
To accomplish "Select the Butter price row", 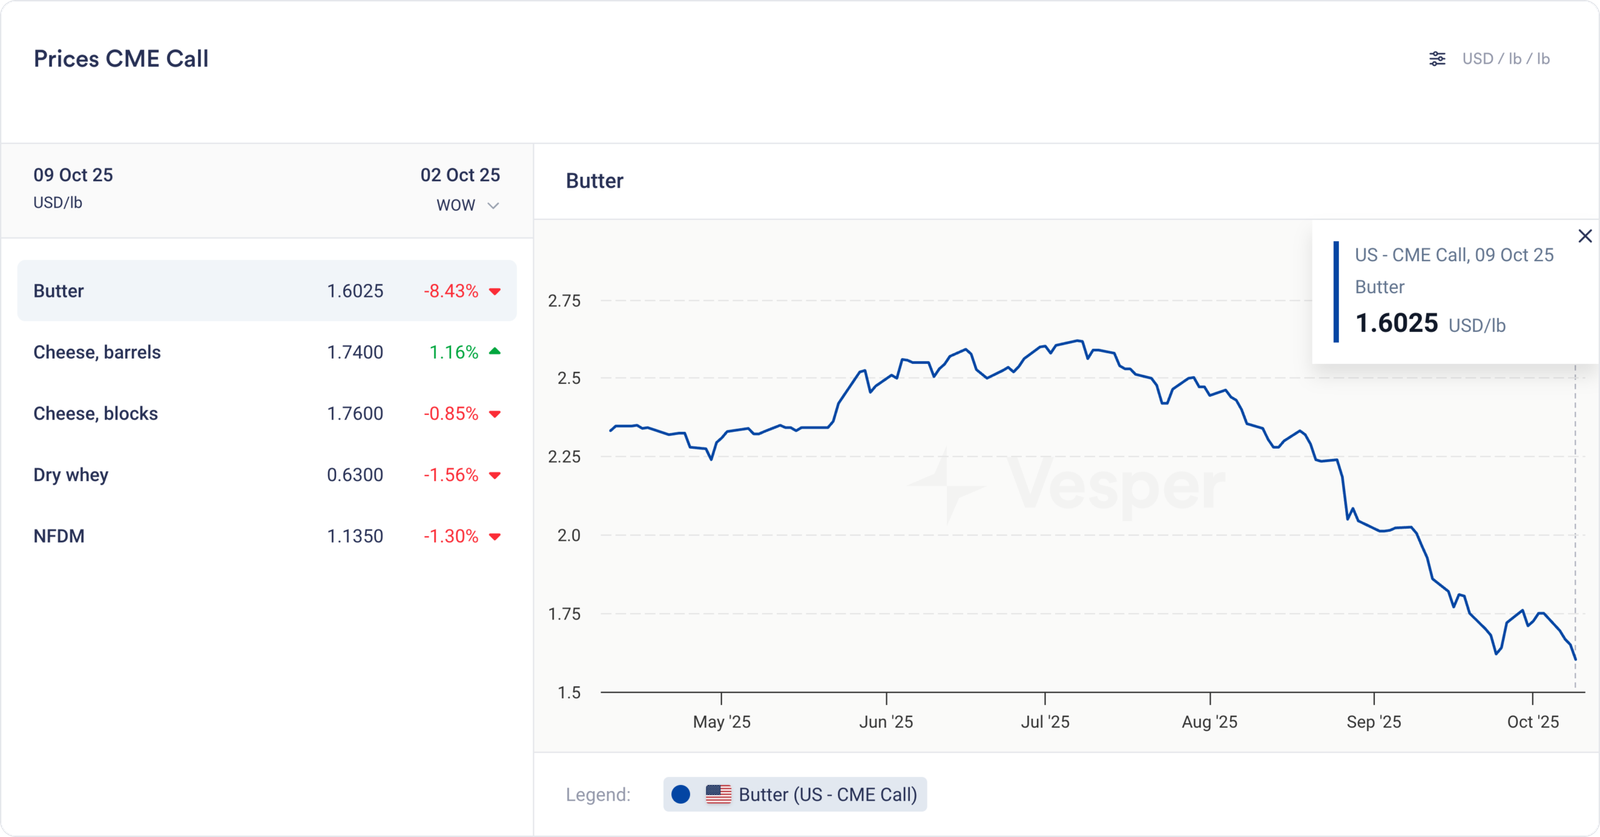I will pyautogui.click(x=266, y=291).
